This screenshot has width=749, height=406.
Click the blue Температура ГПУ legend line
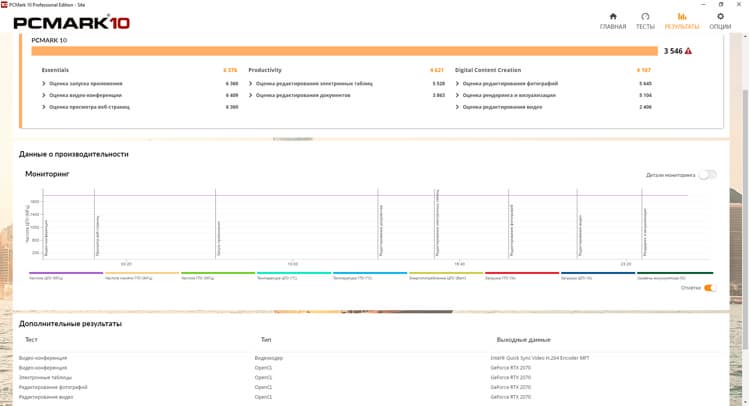(x=370, y=273)
